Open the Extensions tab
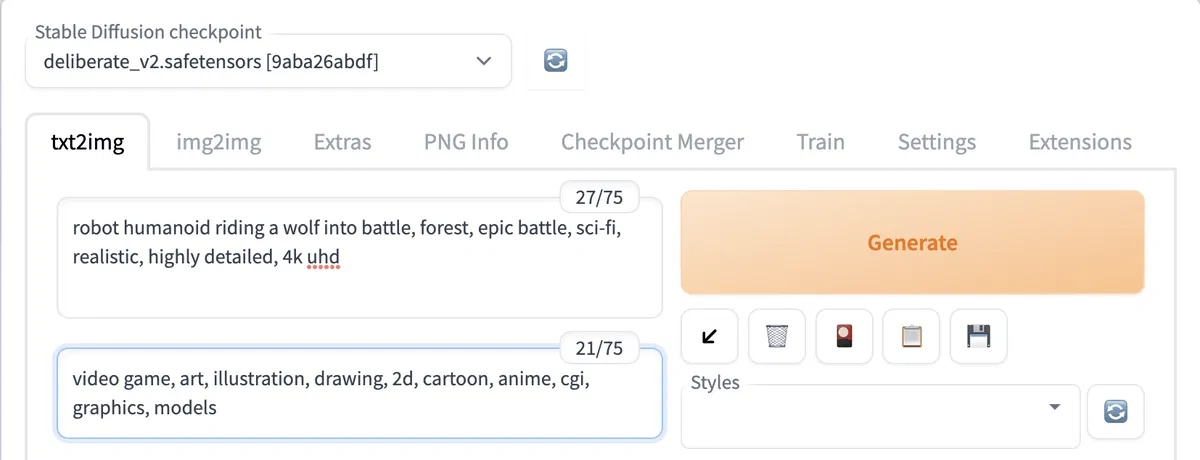The width and height of the screenshot is (1200, 460). click(1080, 142)
